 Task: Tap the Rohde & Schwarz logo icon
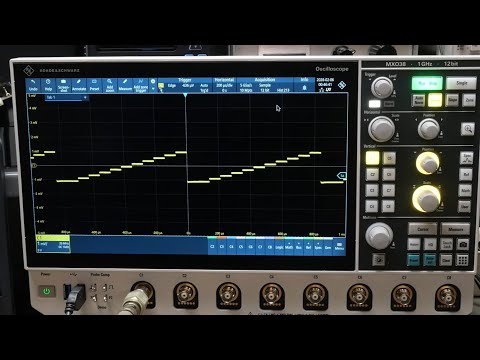pos(342,85)
